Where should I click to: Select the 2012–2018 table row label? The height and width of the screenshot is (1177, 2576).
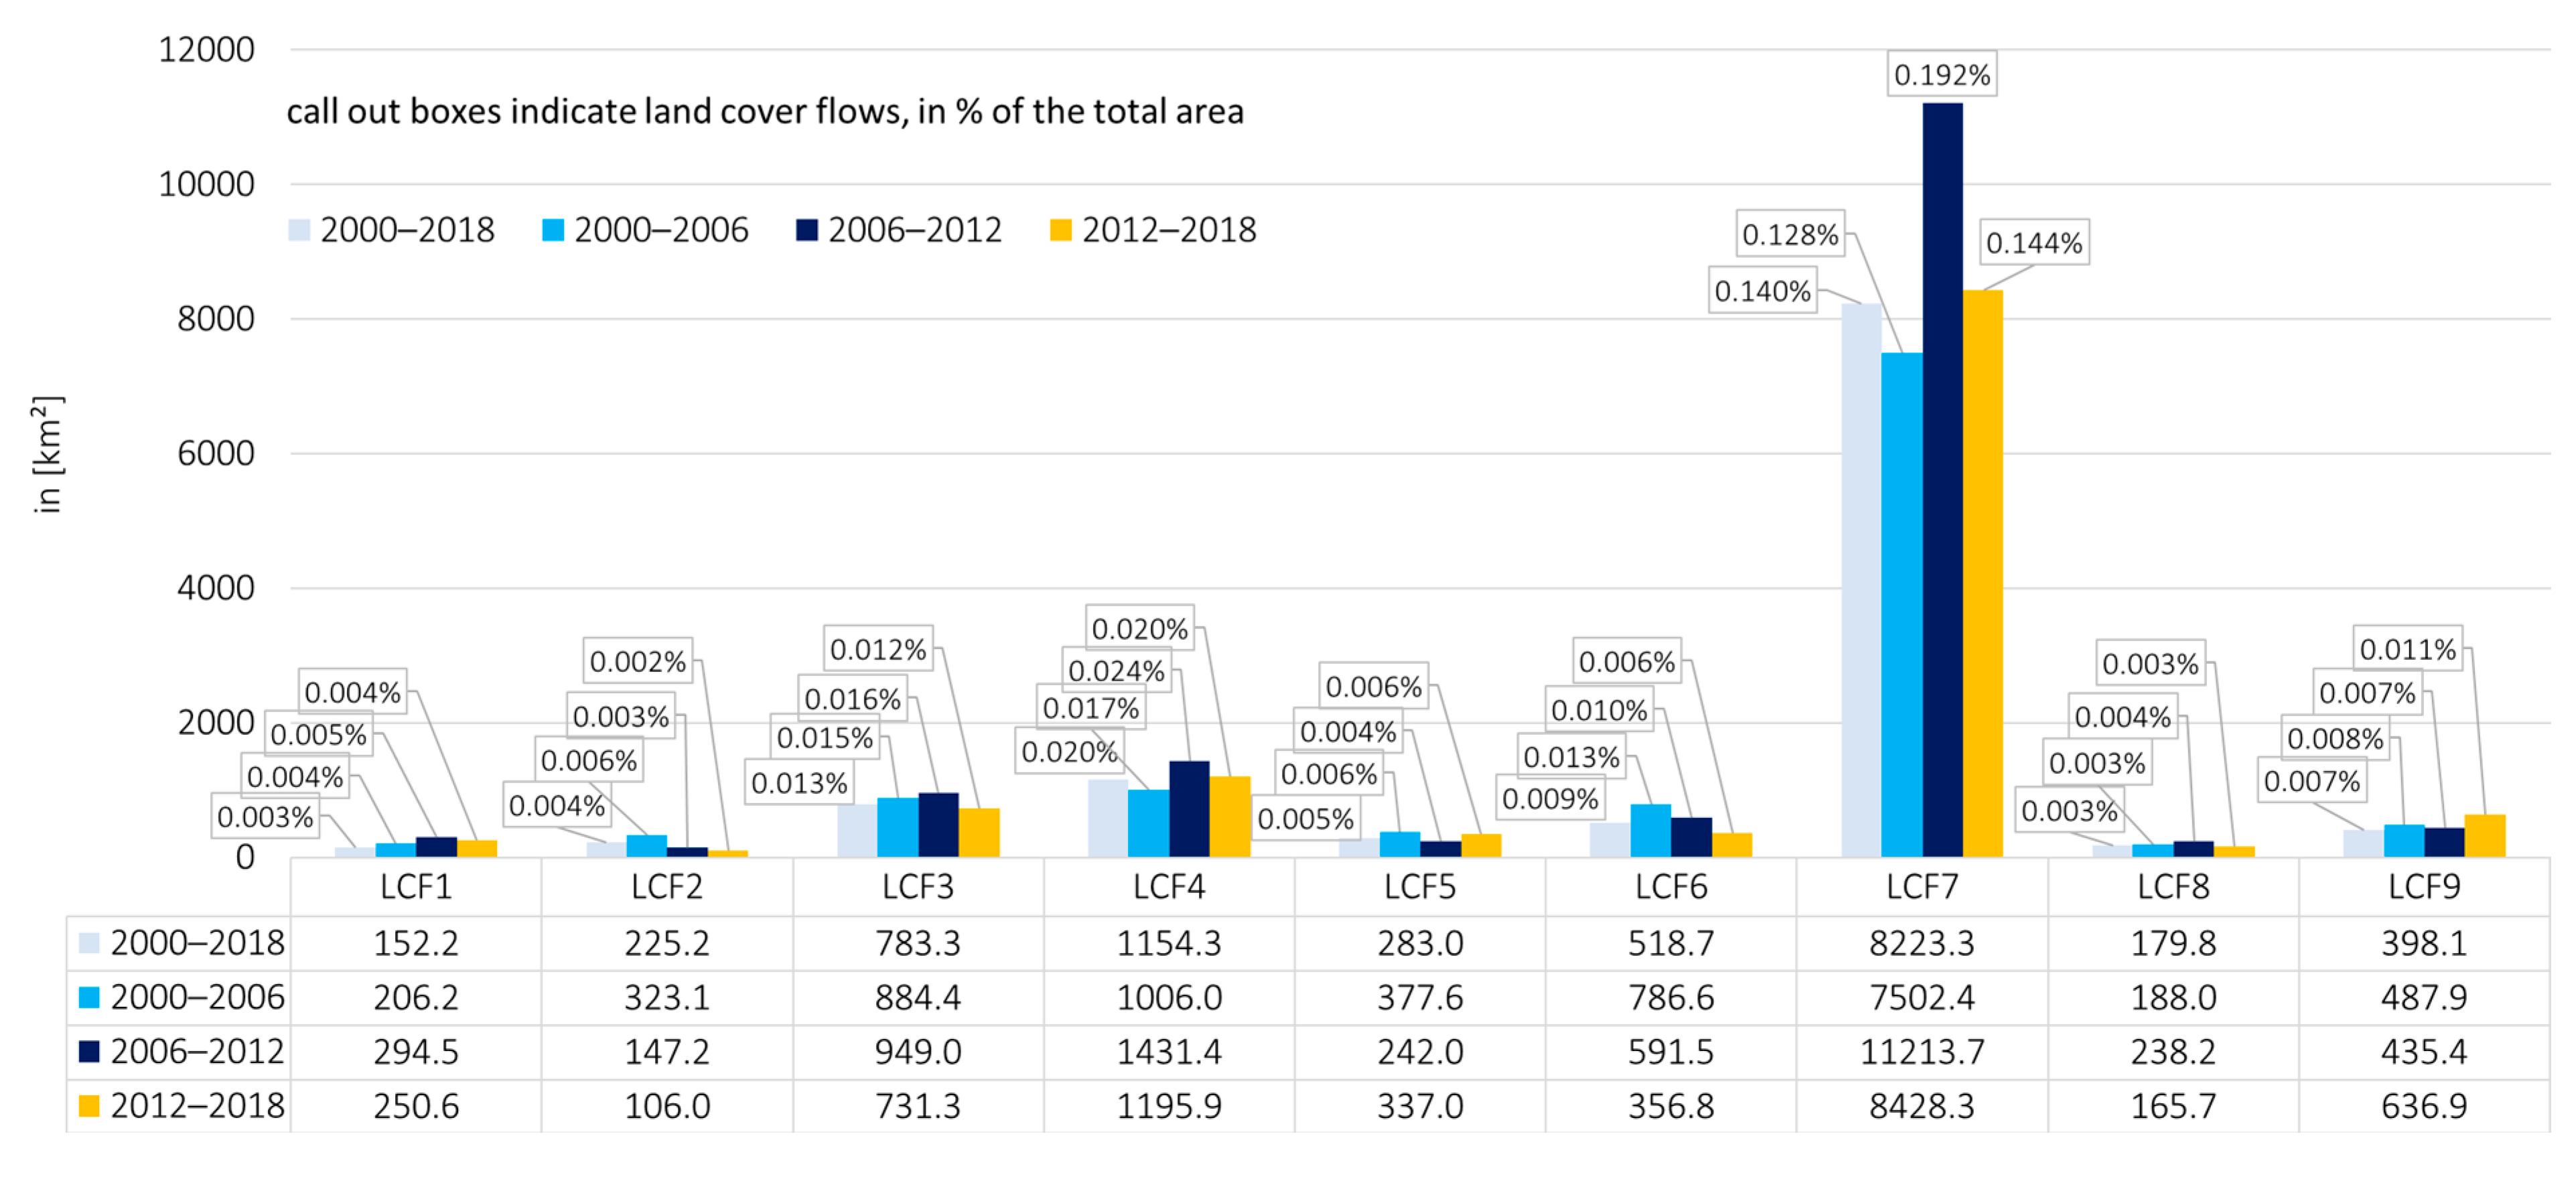pos(197,1105)
